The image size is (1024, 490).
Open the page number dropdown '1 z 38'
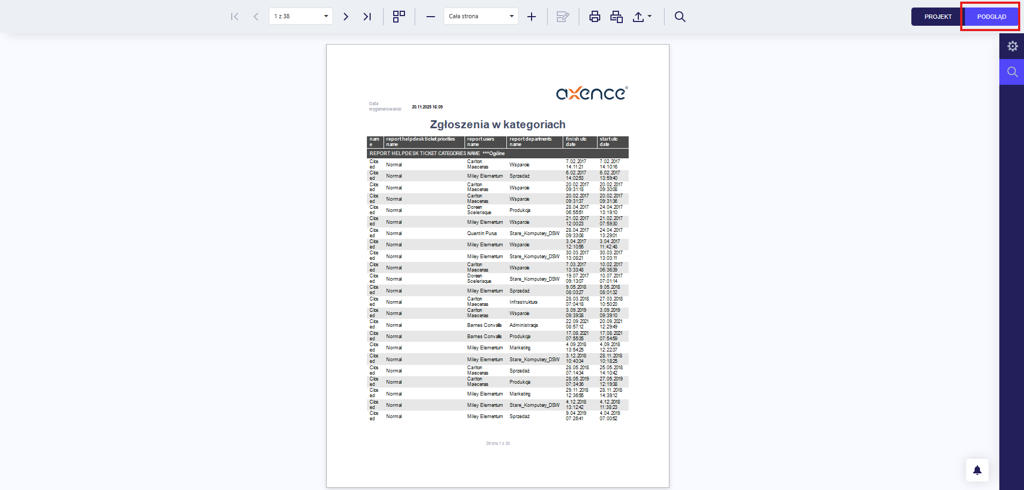pyautogui.click(x=301, y=17)
